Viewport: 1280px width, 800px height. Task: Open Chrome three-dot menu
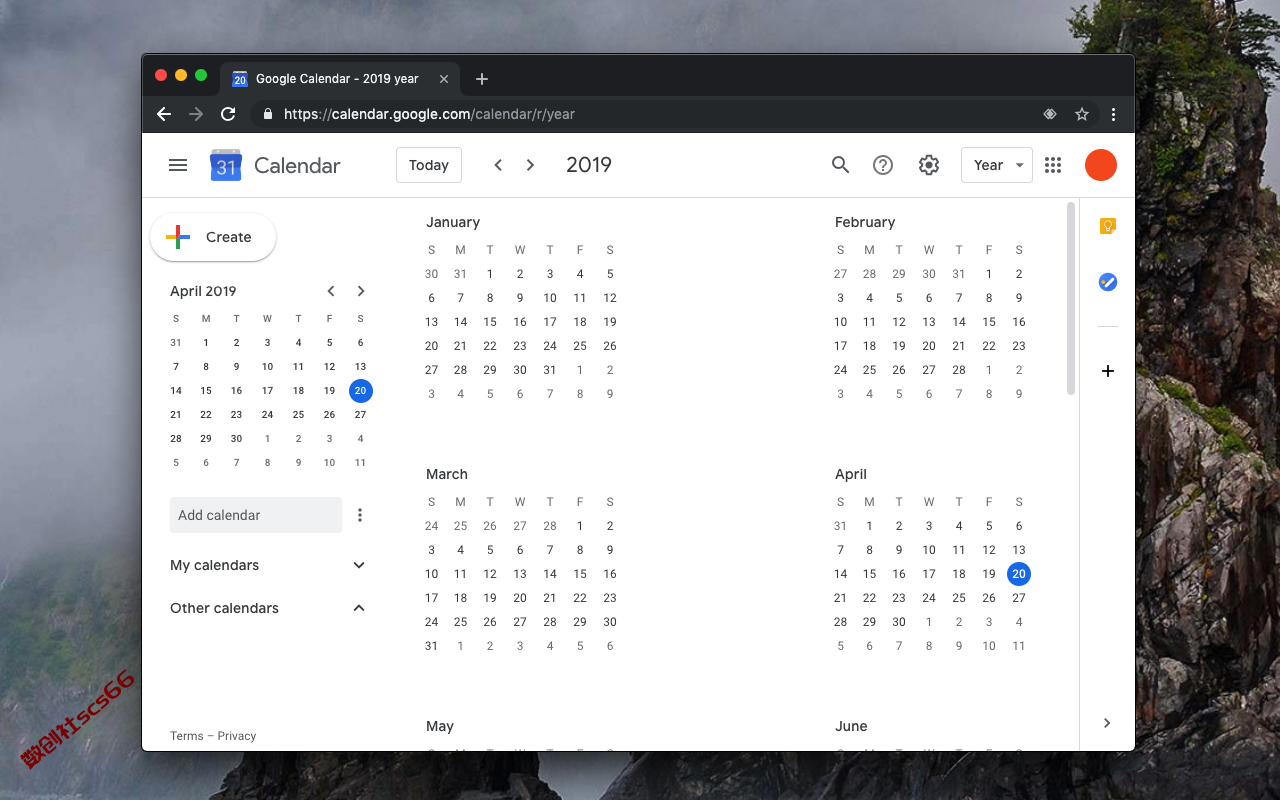click(1114, 114)
